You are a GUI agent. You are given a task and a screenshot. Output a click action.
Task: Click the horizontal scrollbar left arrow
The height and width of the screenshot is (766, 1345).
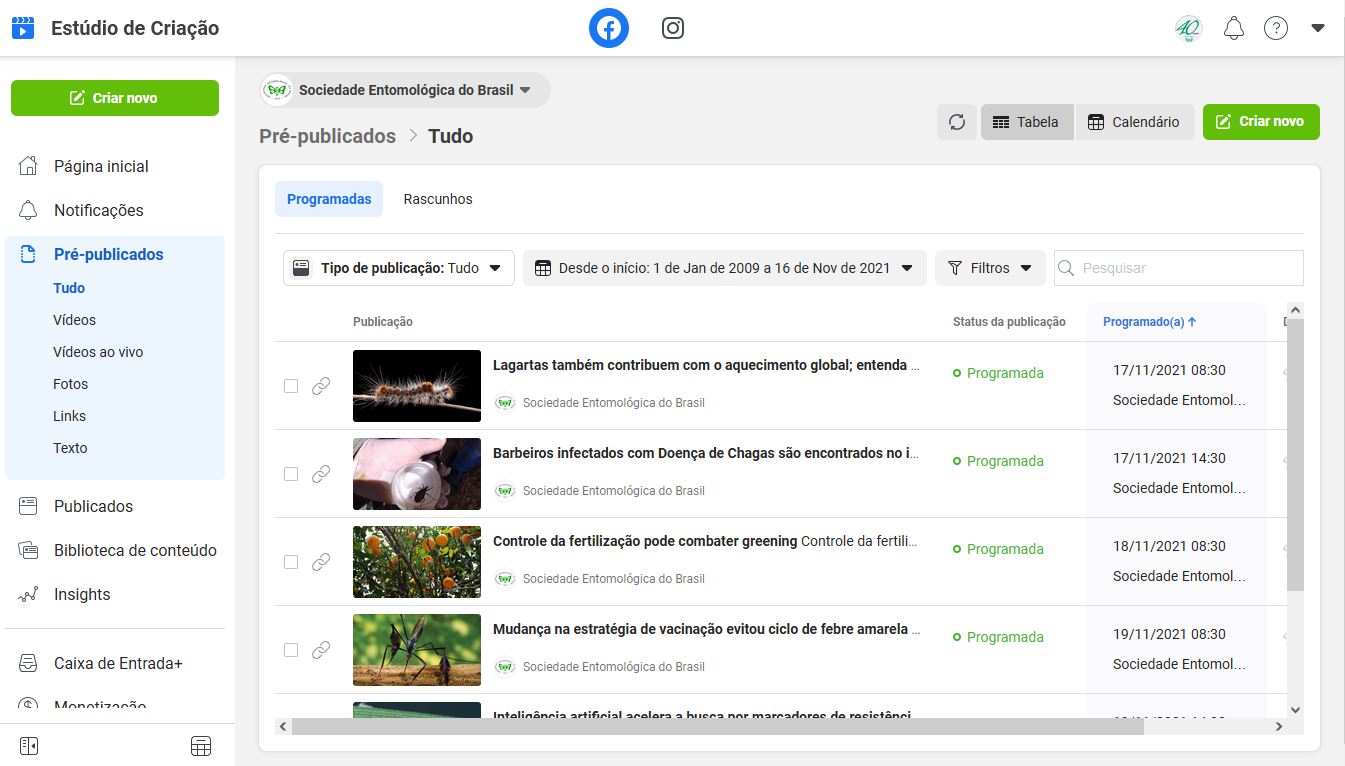pyautogui.click(x=283, y=727)
